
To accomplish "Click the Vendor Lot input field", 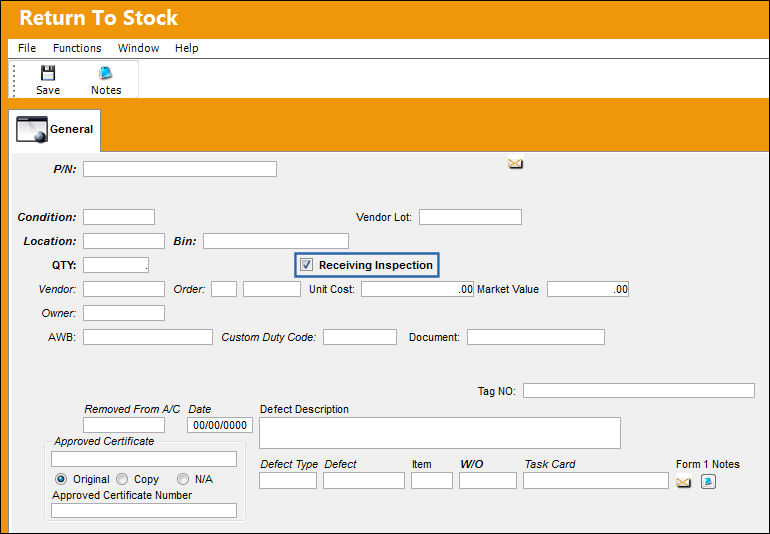I will point(470,217).
